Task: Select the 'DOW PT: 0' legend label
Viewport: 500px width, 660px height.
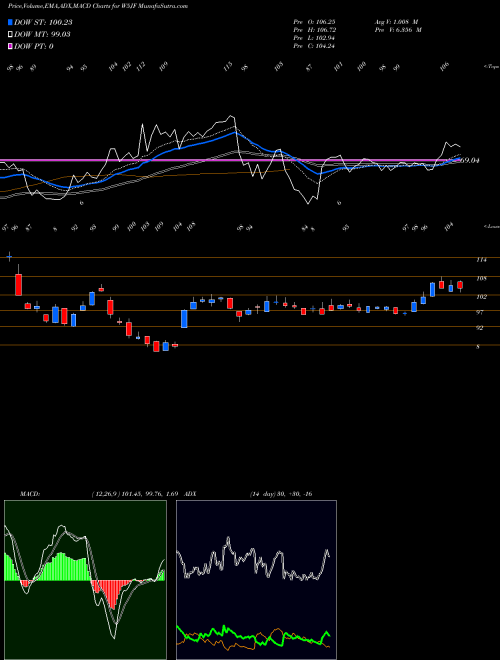Action: (34, 46)
